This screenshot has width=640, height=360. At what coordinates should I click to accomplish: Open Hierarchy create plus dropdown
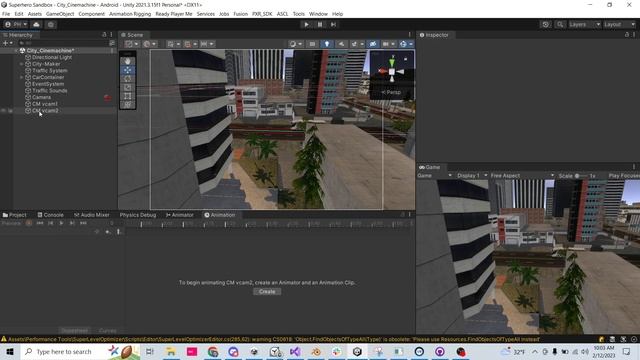pos(7,43)
